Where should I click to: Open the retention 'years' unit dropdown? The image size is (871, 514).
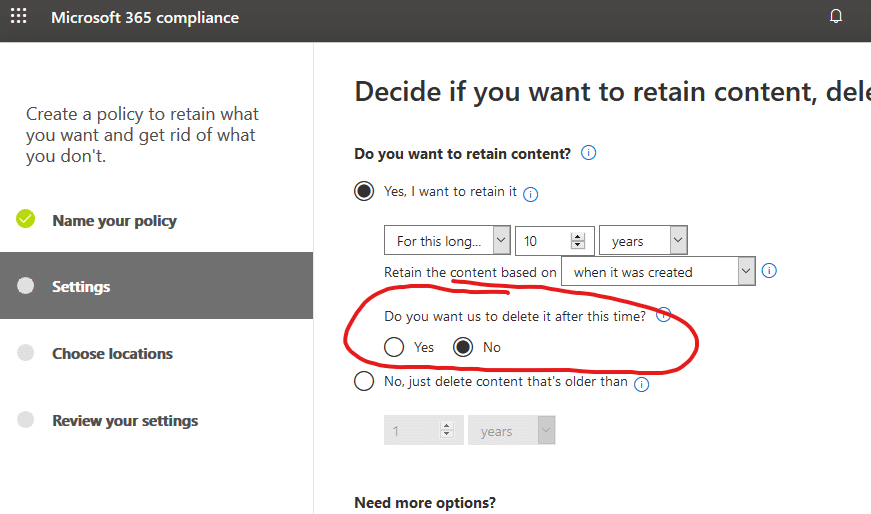(x=643, y=241)
